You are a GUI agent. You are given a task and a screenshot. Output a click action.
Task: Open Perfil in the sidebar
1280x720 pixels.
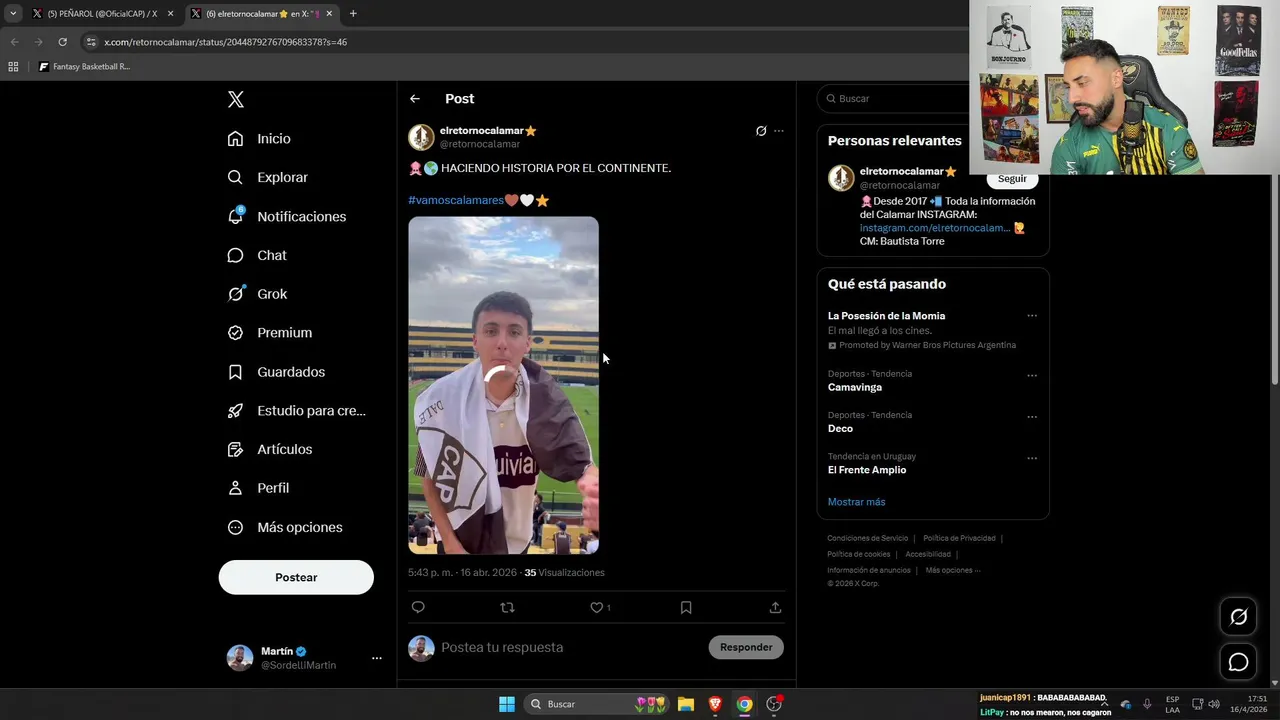point(258,488)
